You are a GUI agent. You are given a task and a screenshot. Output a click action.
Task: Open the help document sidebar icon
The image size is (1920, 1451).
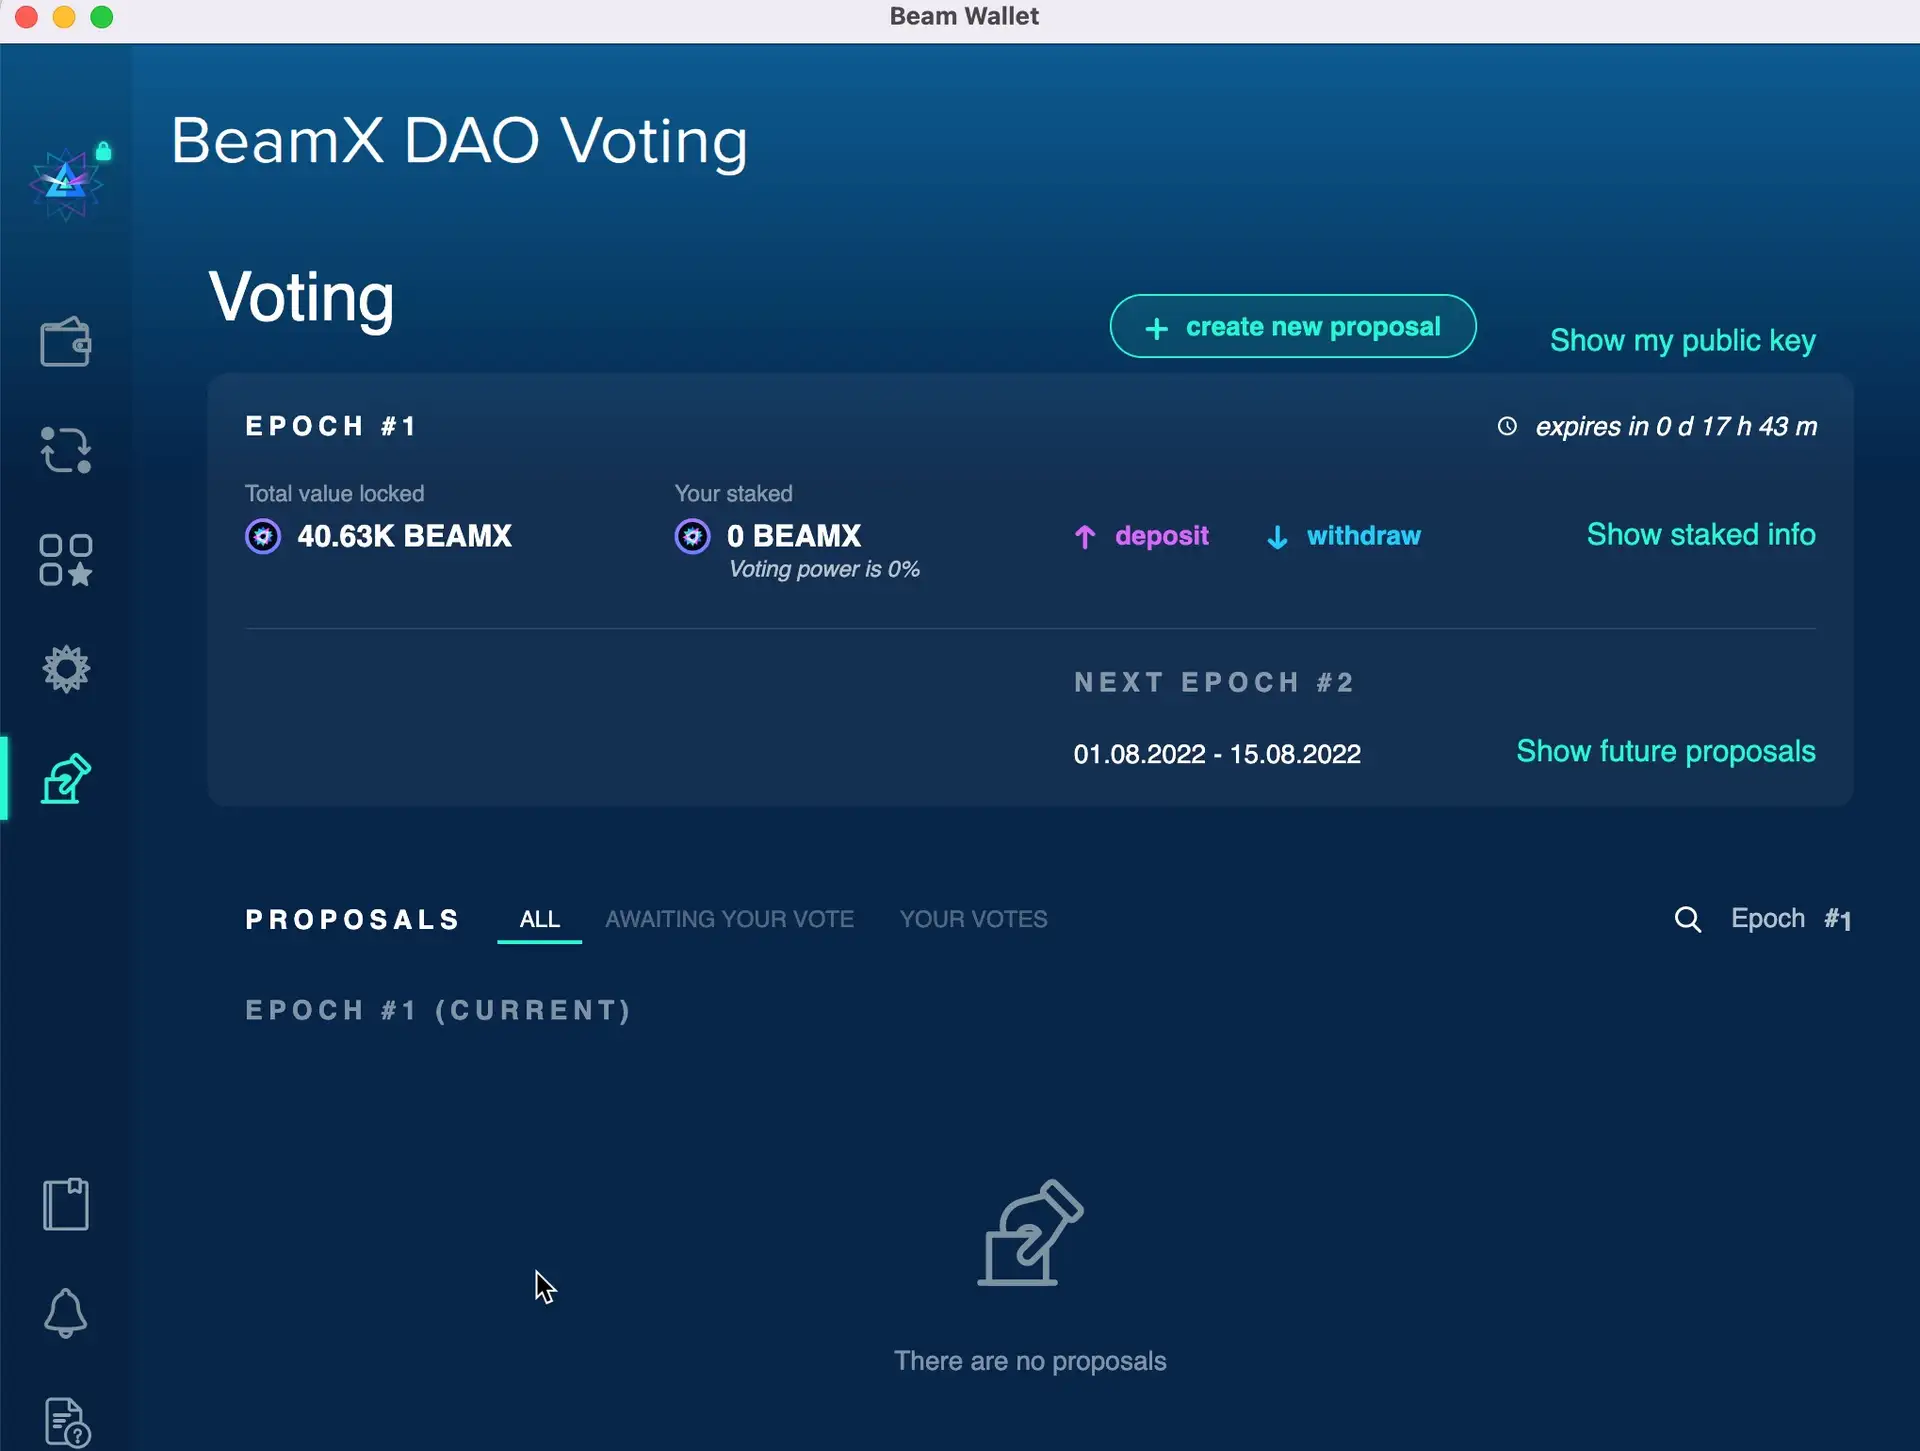click(x=67, y=1421)
